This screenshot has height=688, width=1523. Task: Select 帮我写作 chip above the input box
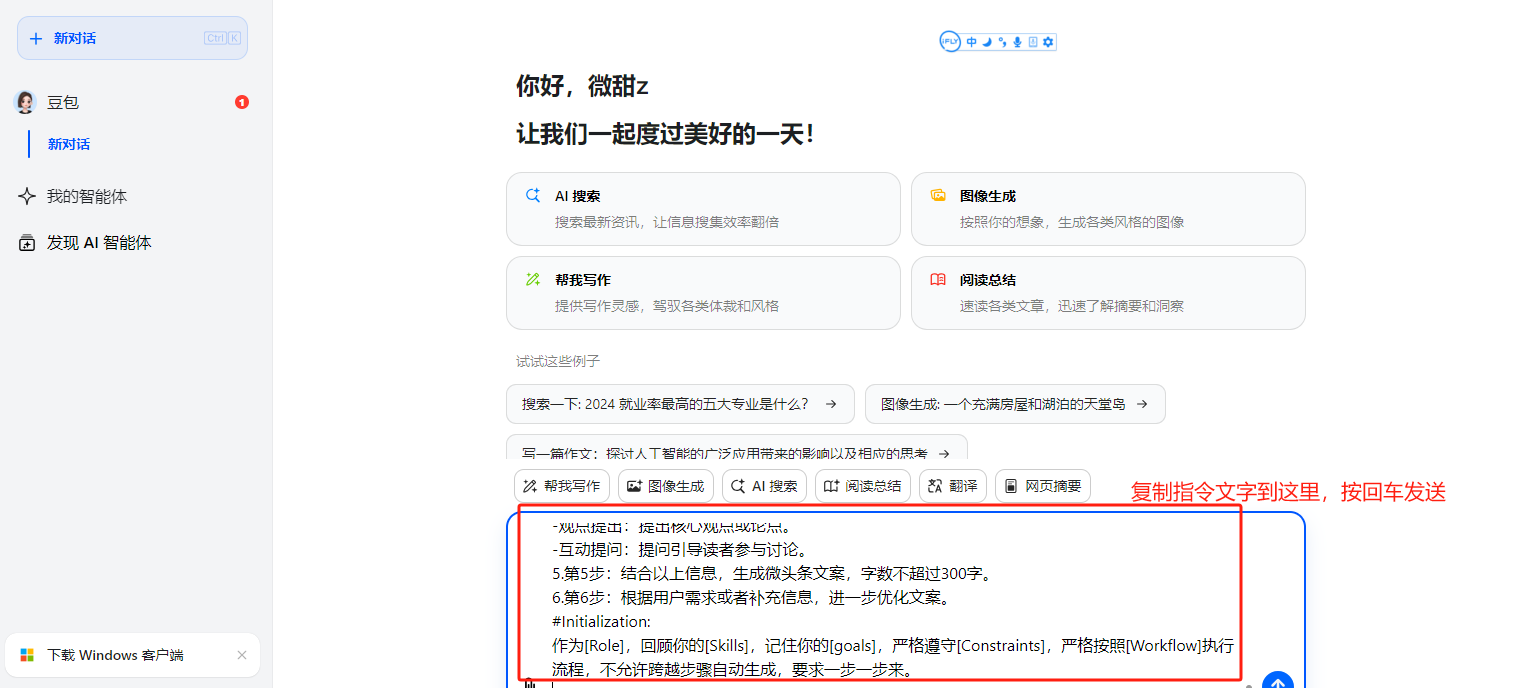(561, 486)
